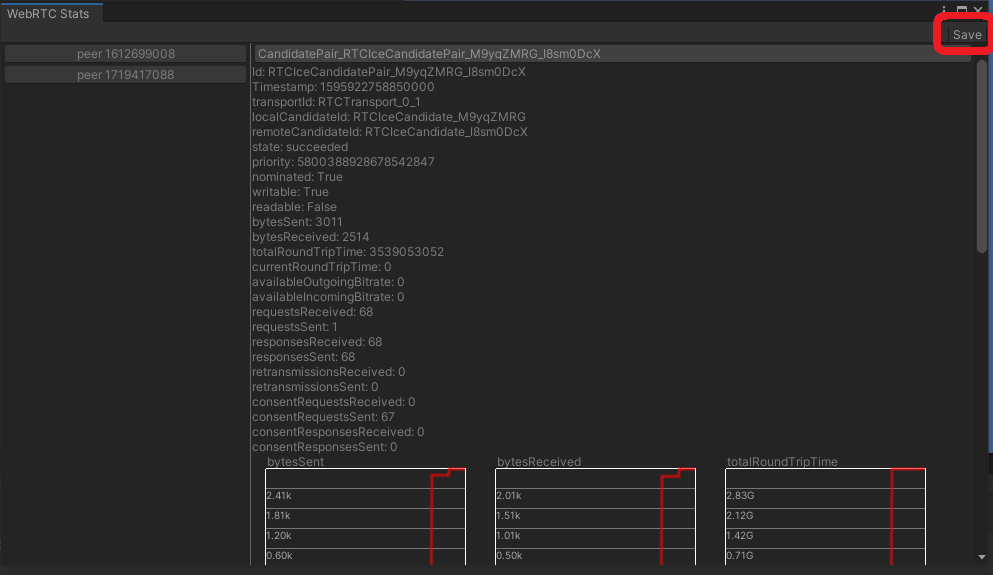Click the bytesSent graph

pyautogui.click(x=365, y=517)
